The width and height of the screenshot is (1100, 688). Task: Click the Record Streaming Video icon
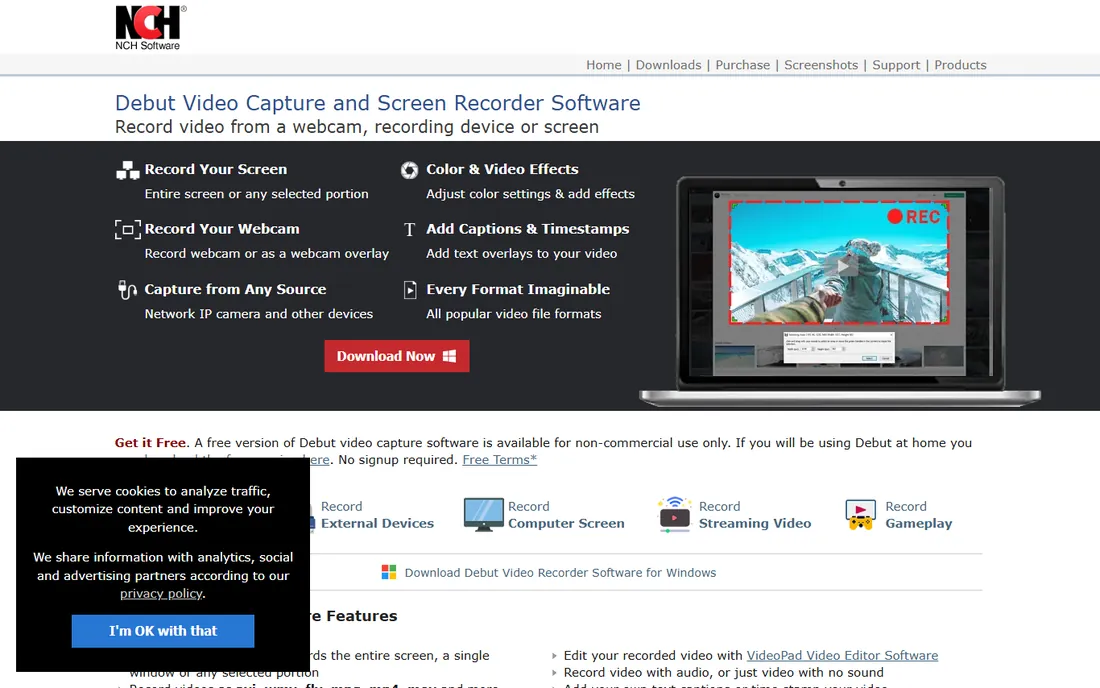point(674,515)
